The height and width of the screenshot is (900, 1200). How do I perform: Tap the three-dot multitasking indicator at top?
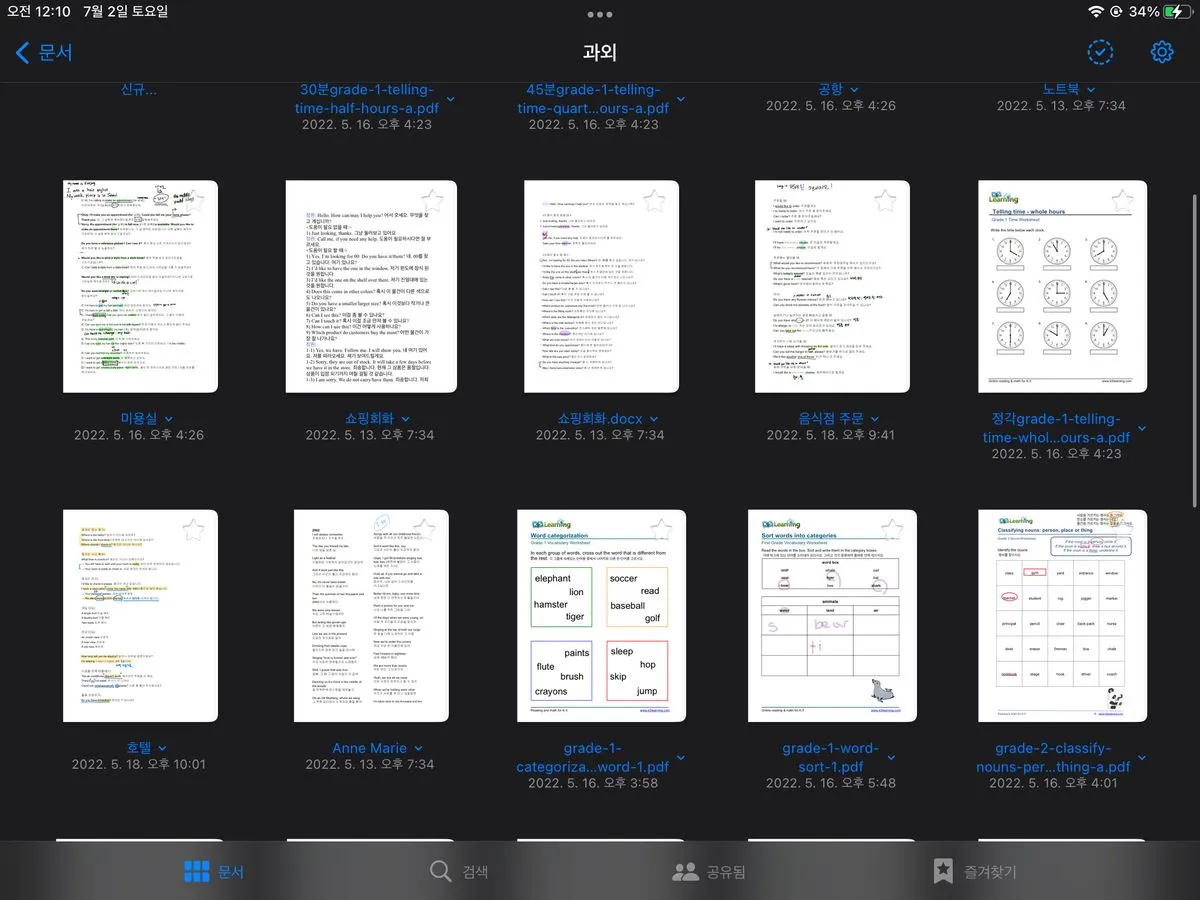pyautogui.click(x=600, y=15)
